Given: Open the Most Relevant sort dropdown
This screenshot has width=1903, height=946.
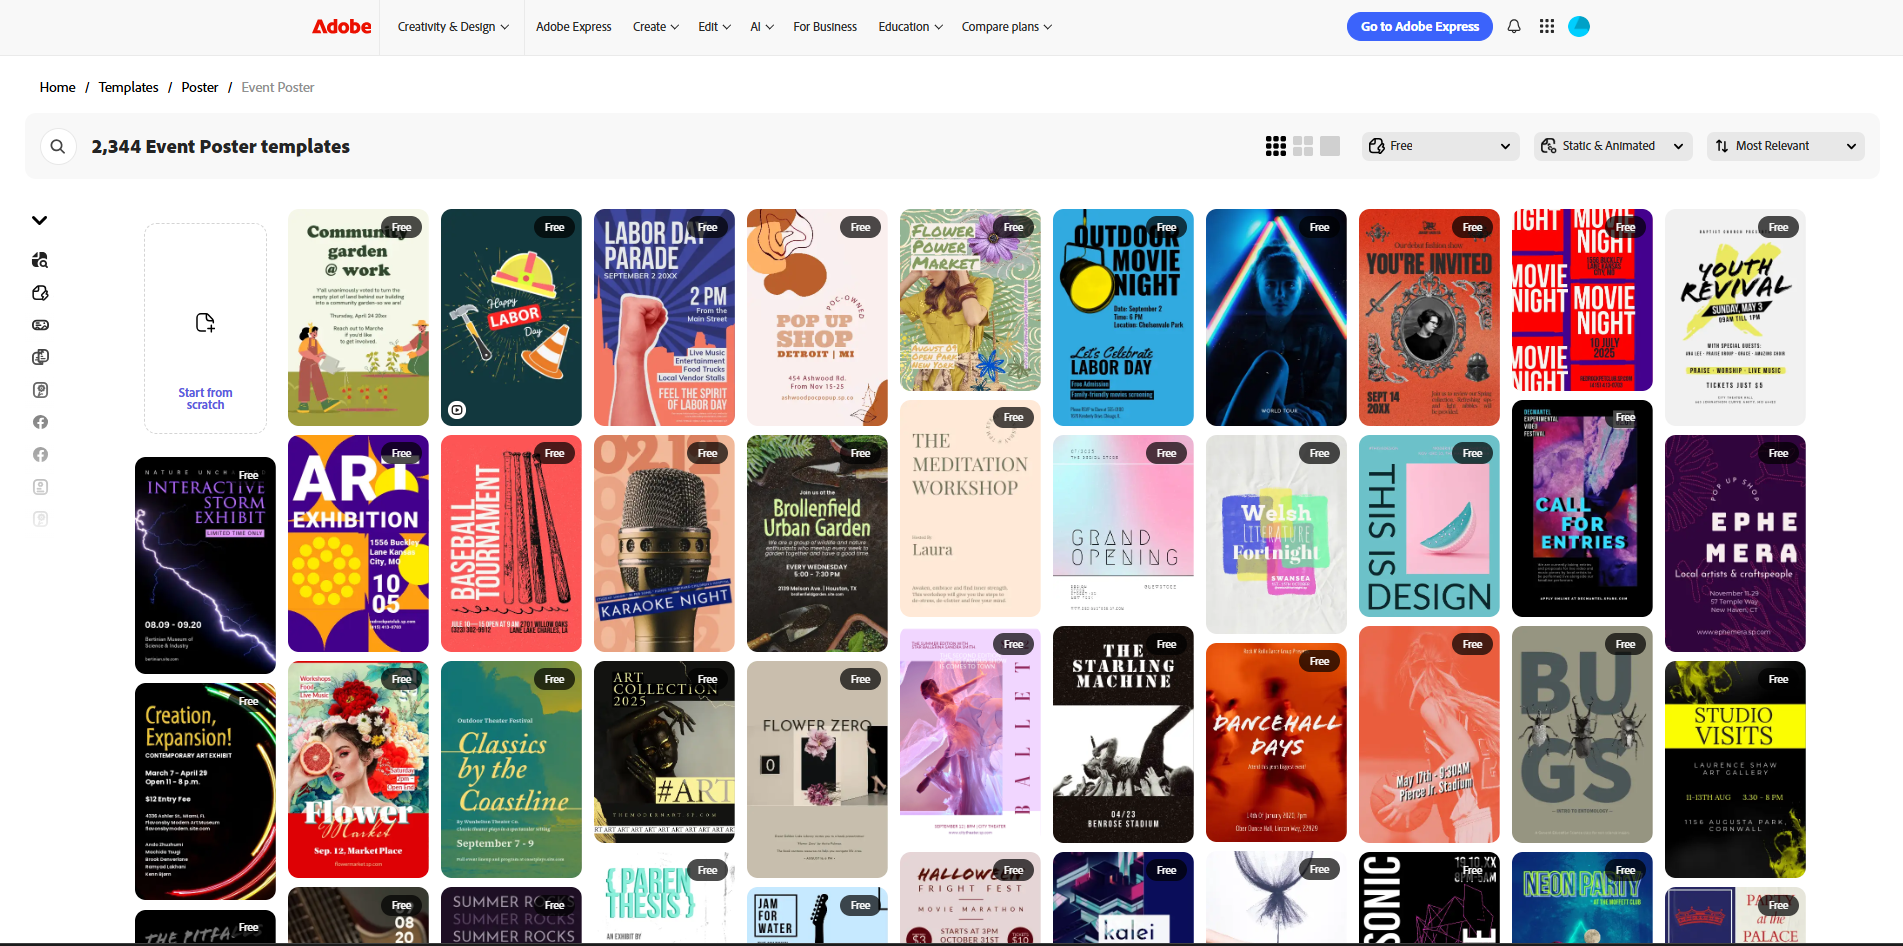Looking at the screenshot, I should pyautogui.click(x=1785, y=146).
